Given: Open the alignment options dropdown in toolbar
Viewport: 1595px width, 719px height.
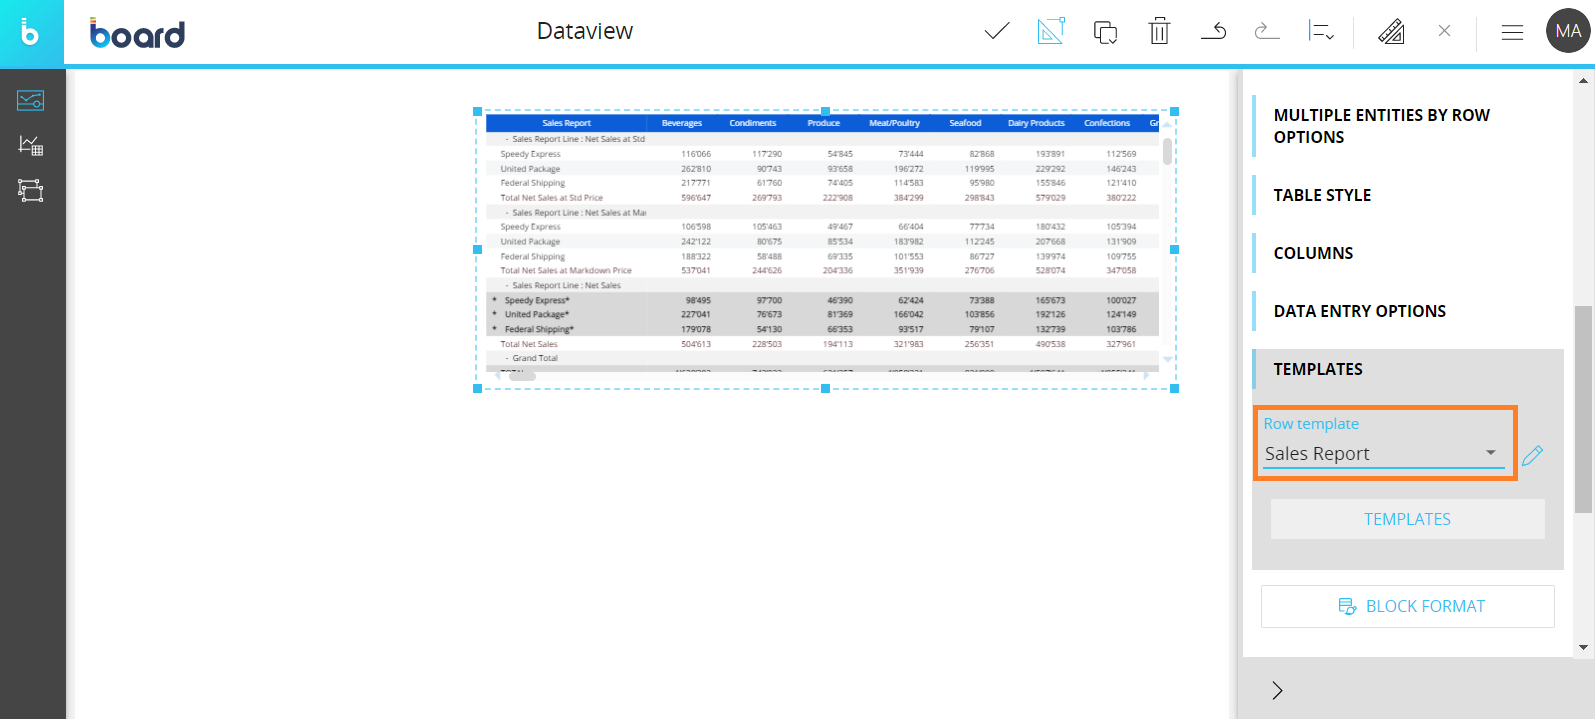Looking at the screenshot, I should [1321, 32].
